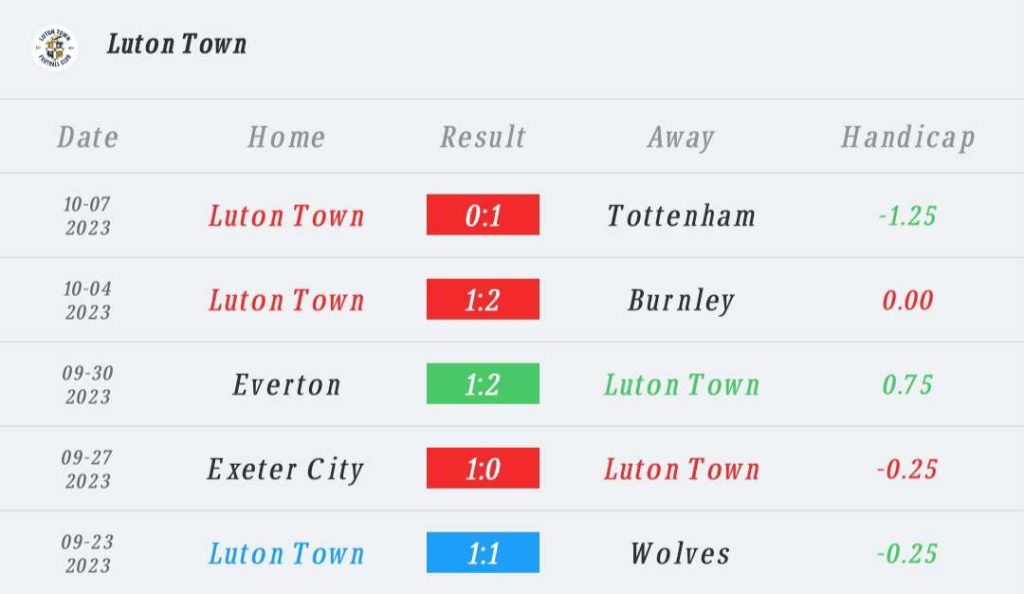Open Everton home team link
Screen dimensions: 1024x594
pyautogui.click(x=287, y=384)
